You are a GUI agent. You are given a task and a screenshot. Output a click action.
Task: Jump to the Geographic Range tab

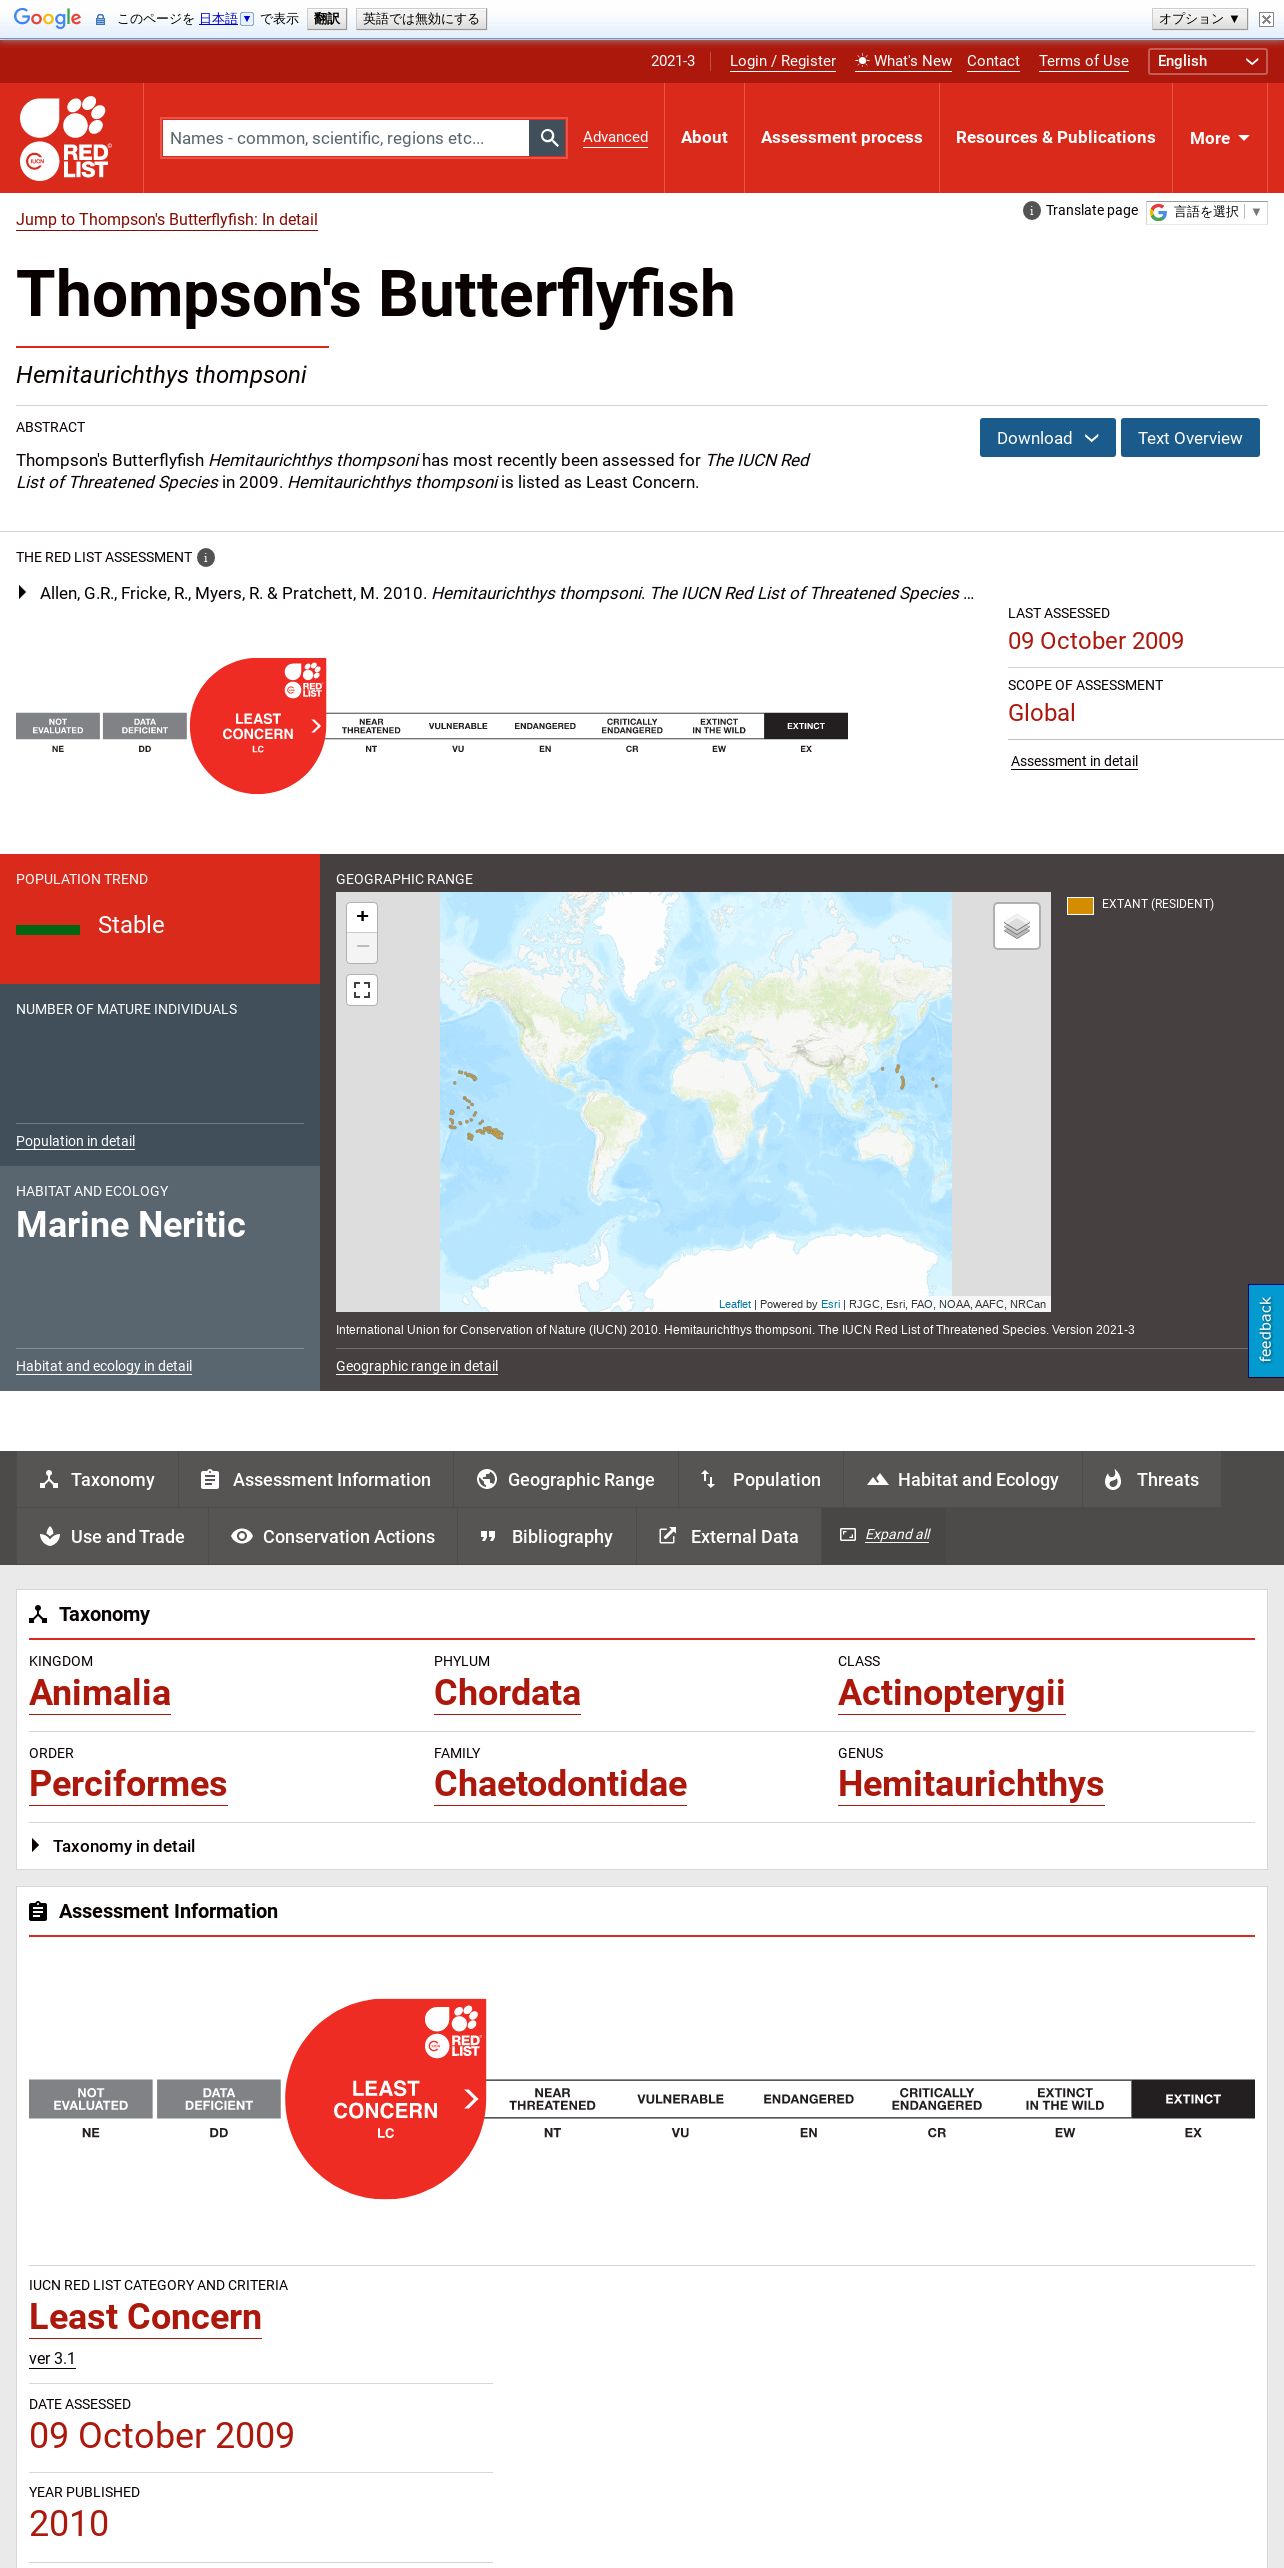[566, 1480]
